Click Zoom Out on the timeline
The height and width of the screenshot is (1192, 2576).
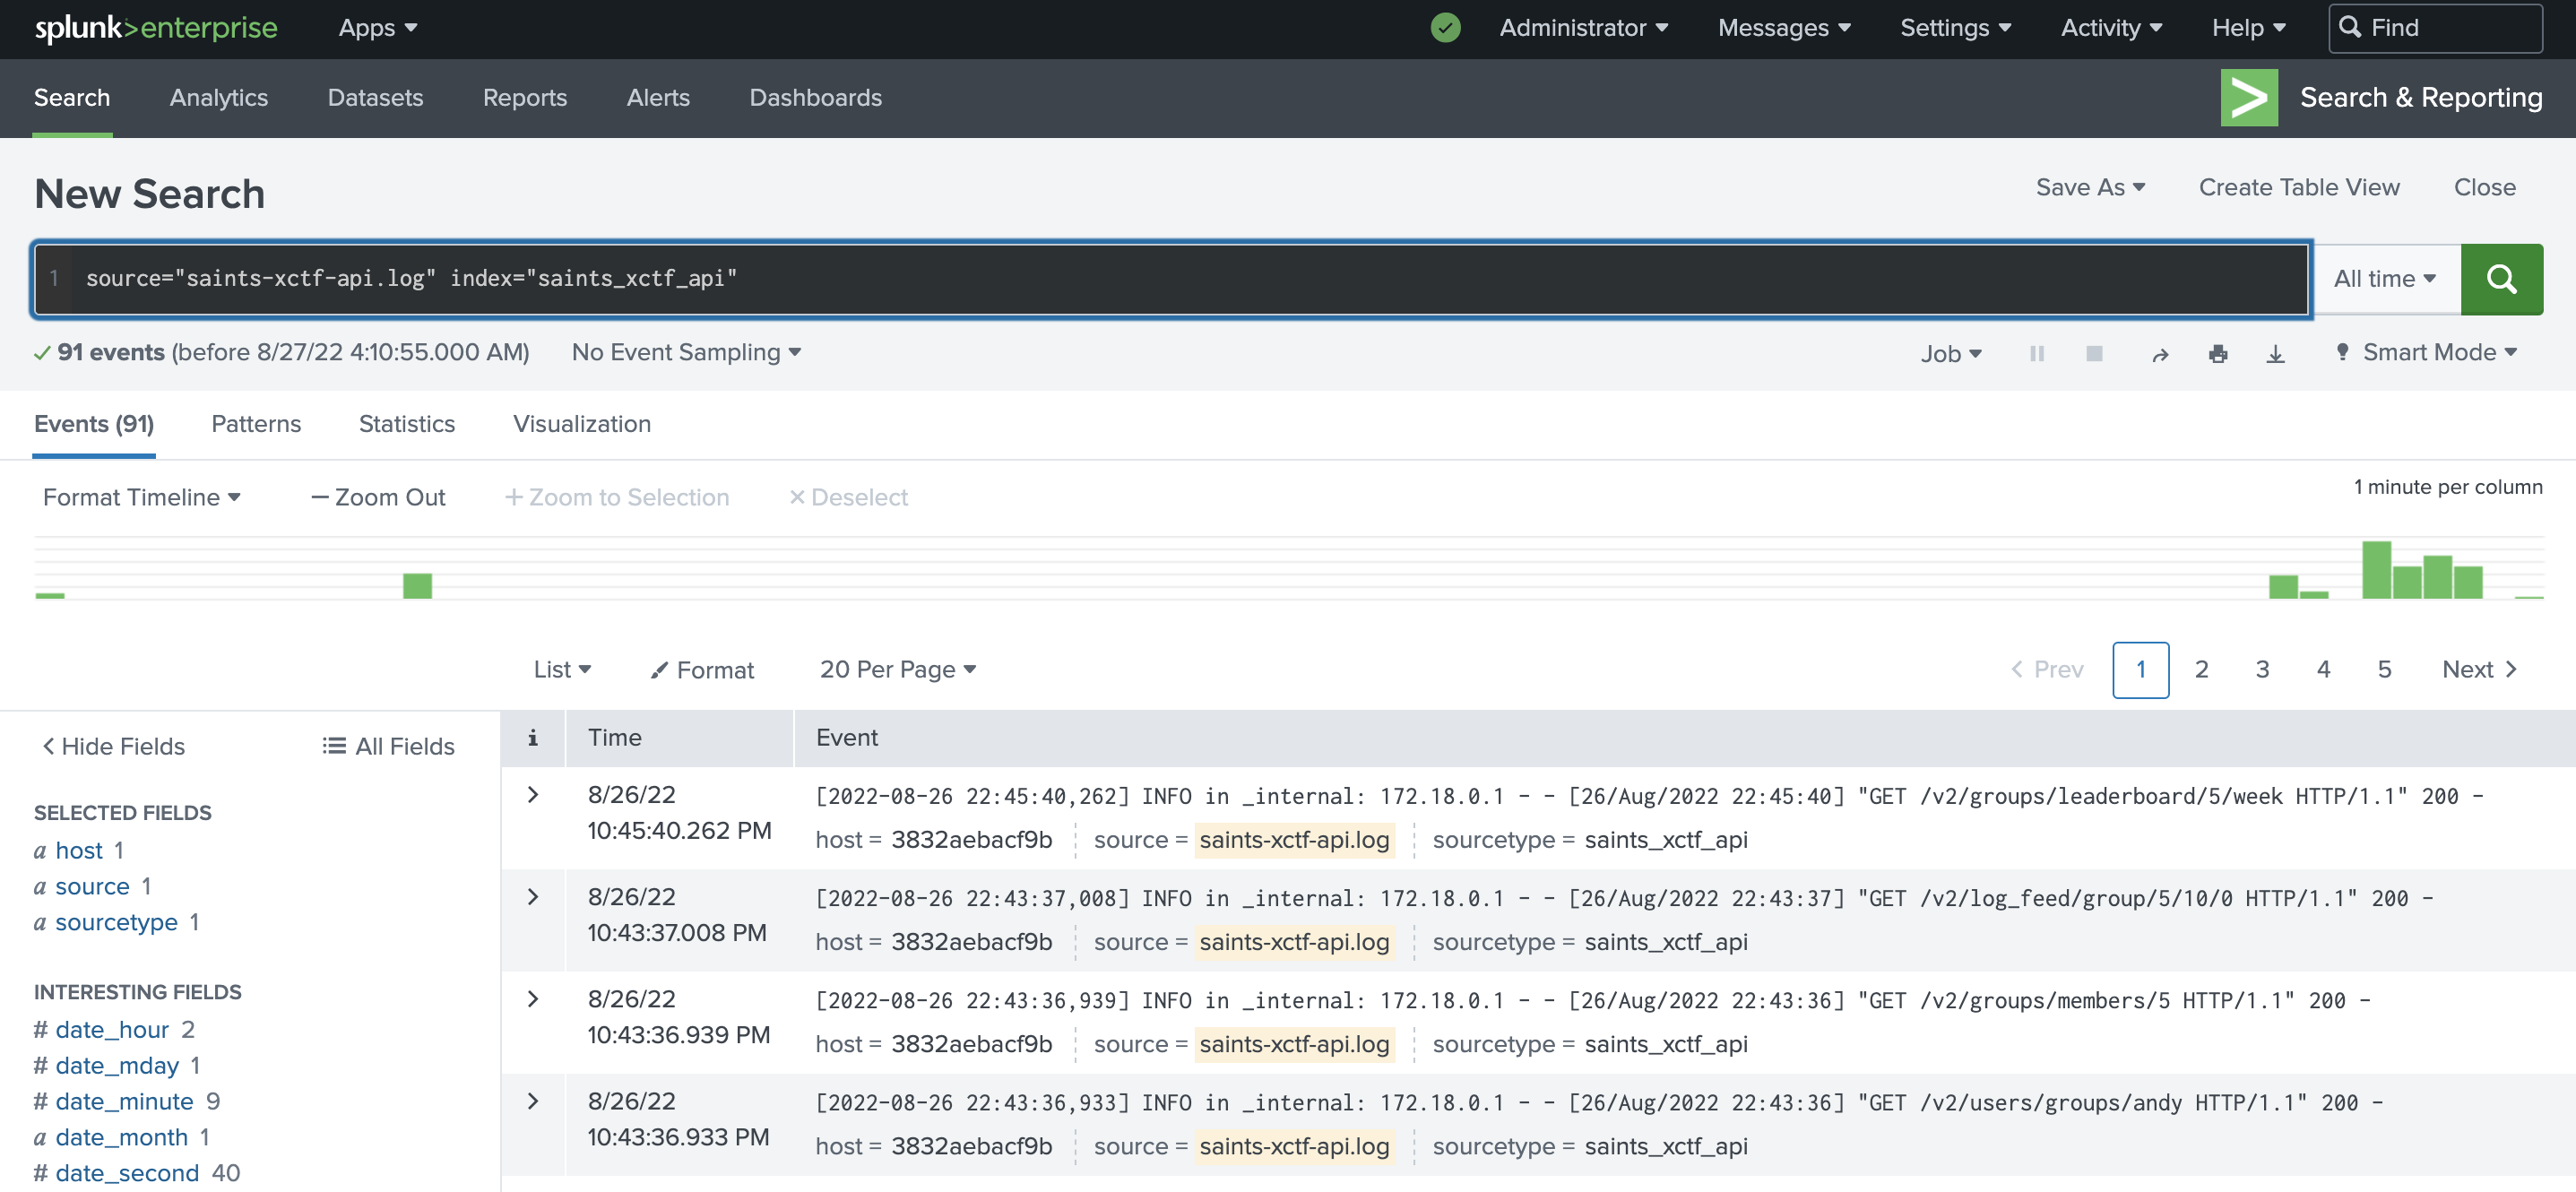pos(379,497)
